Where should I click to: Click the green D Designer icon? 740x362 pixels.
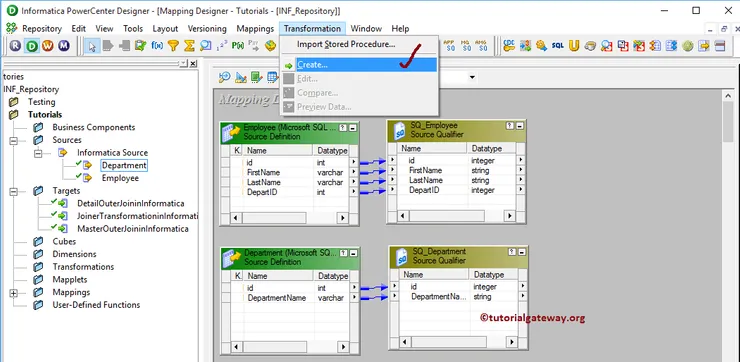pyautogui.click(x=32, y=46)
